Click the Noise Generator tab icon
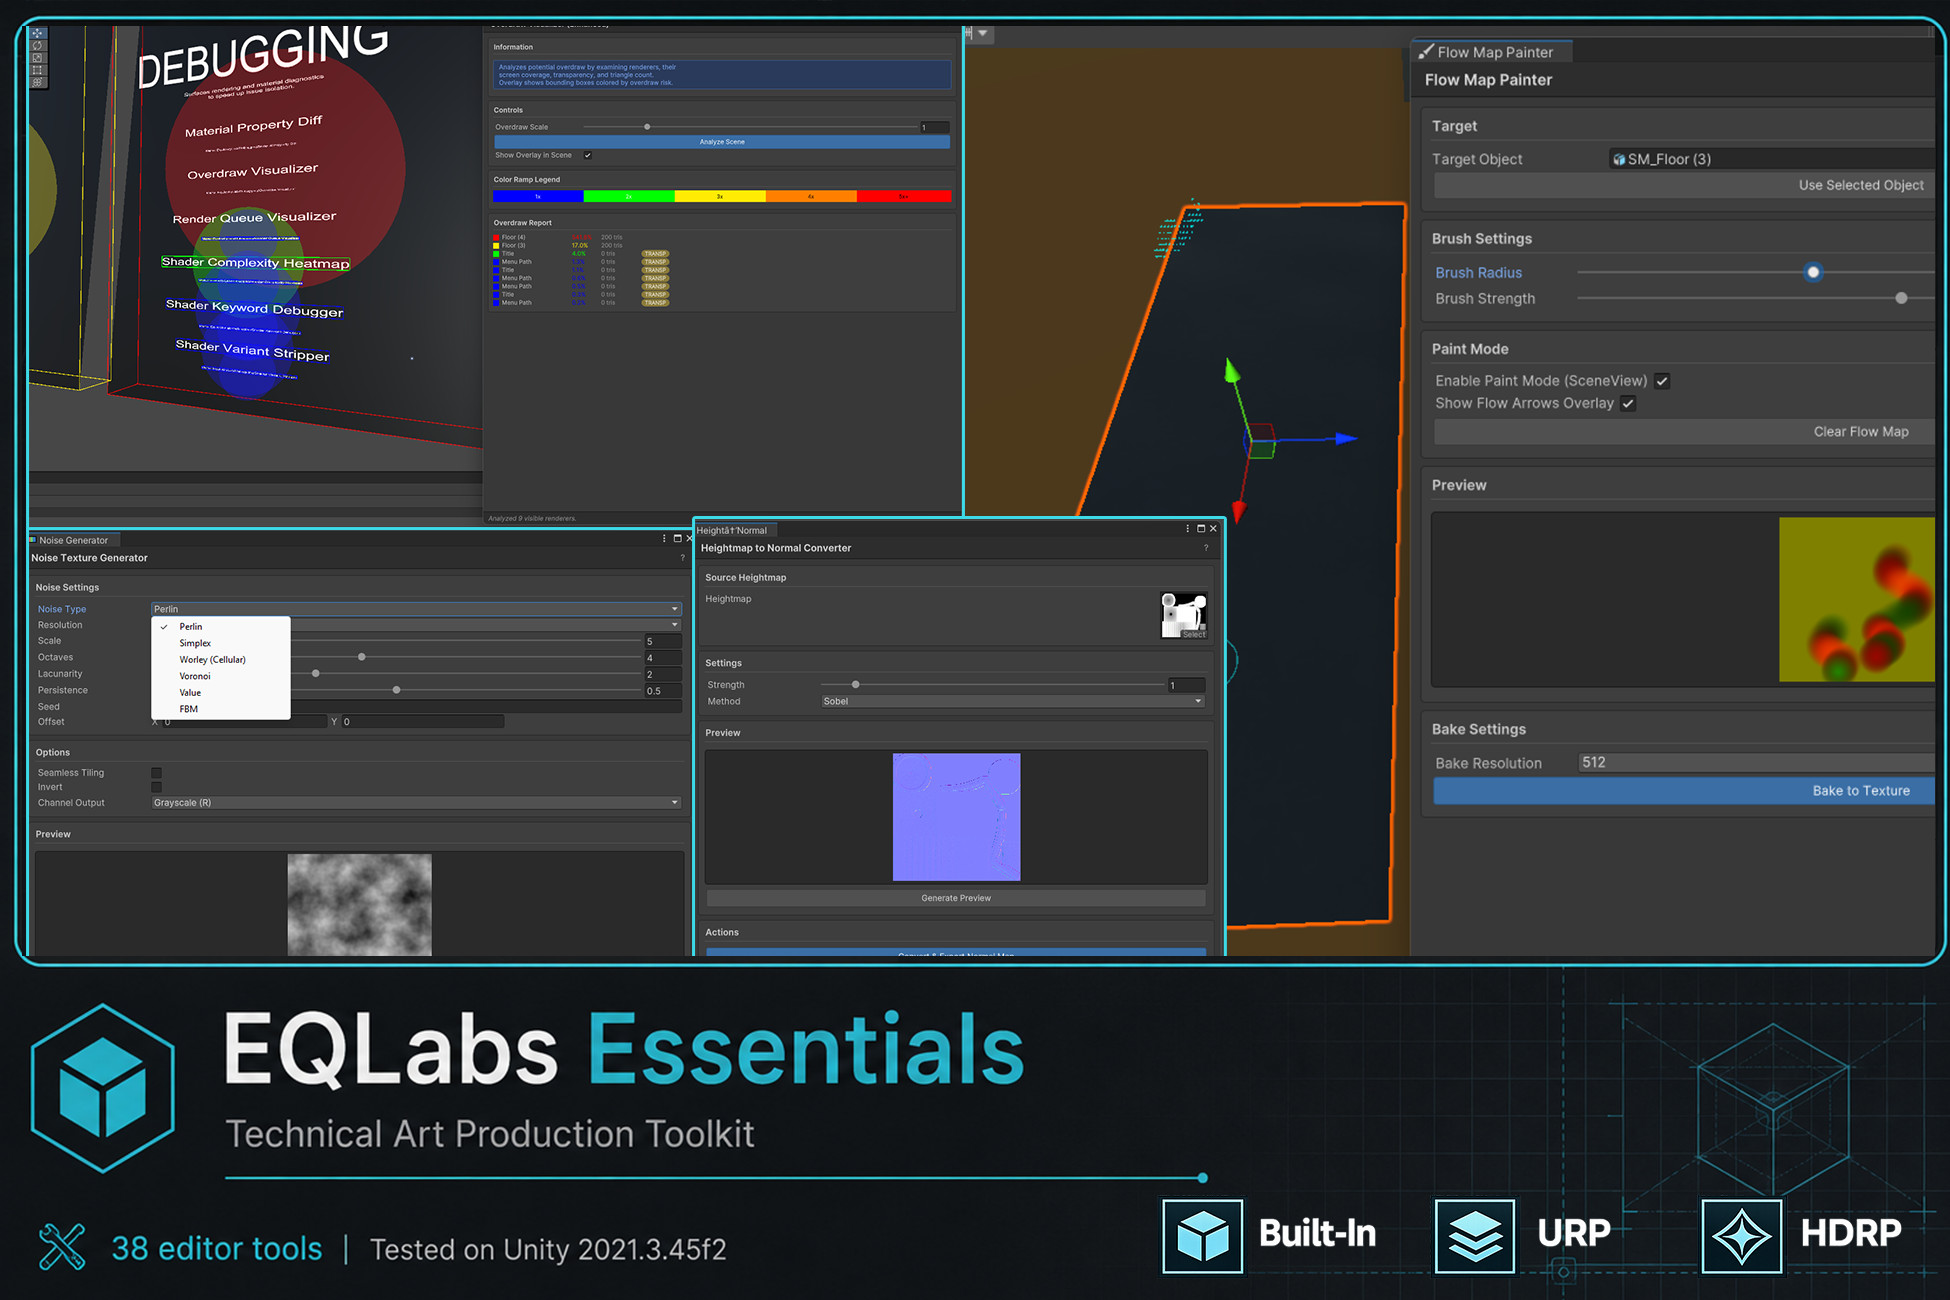This screenshot has width=1950, height=1300. click(33, 540)
